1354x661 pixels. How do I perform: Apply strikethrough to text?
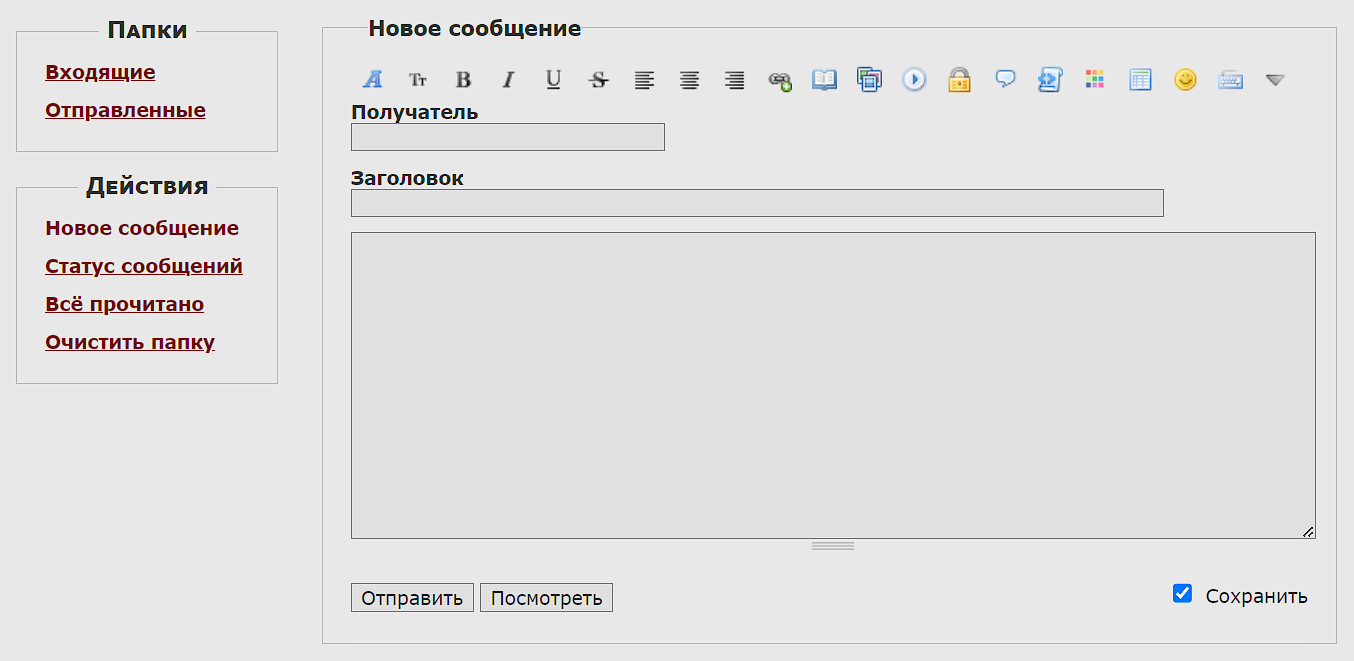[598, 80]
